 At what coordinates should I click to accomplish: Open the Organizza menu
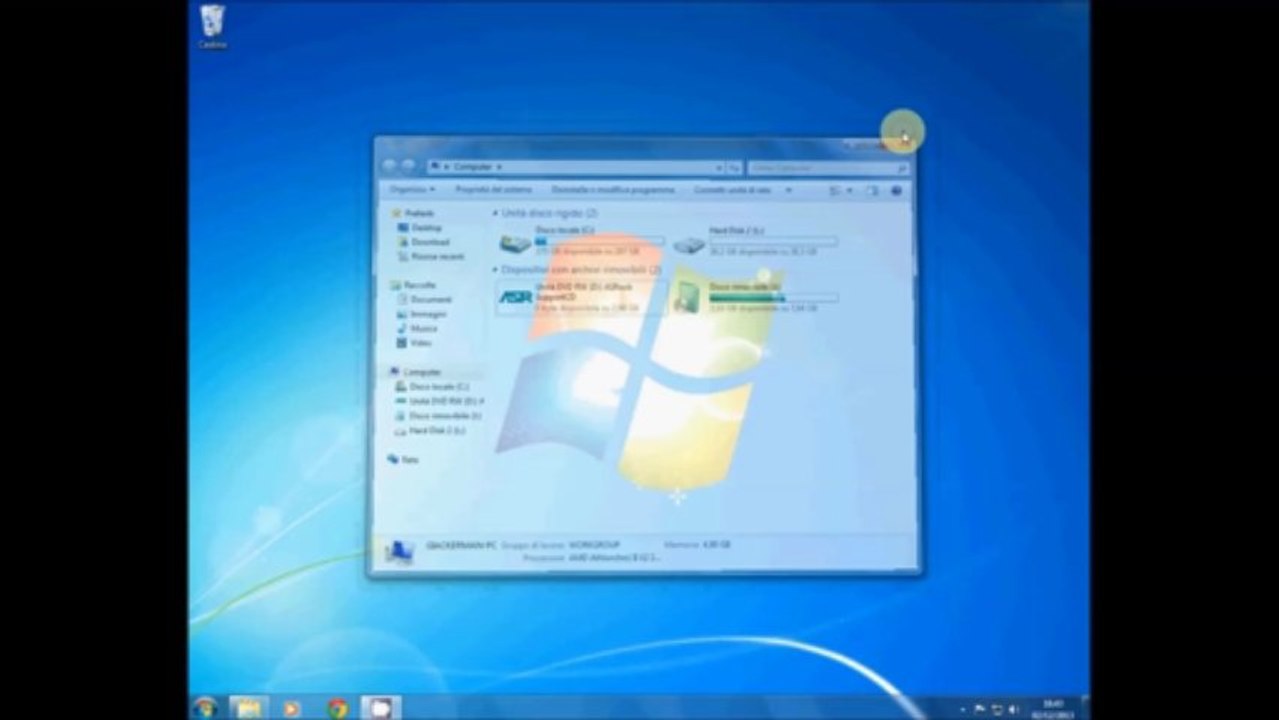[x=412, y=189]
